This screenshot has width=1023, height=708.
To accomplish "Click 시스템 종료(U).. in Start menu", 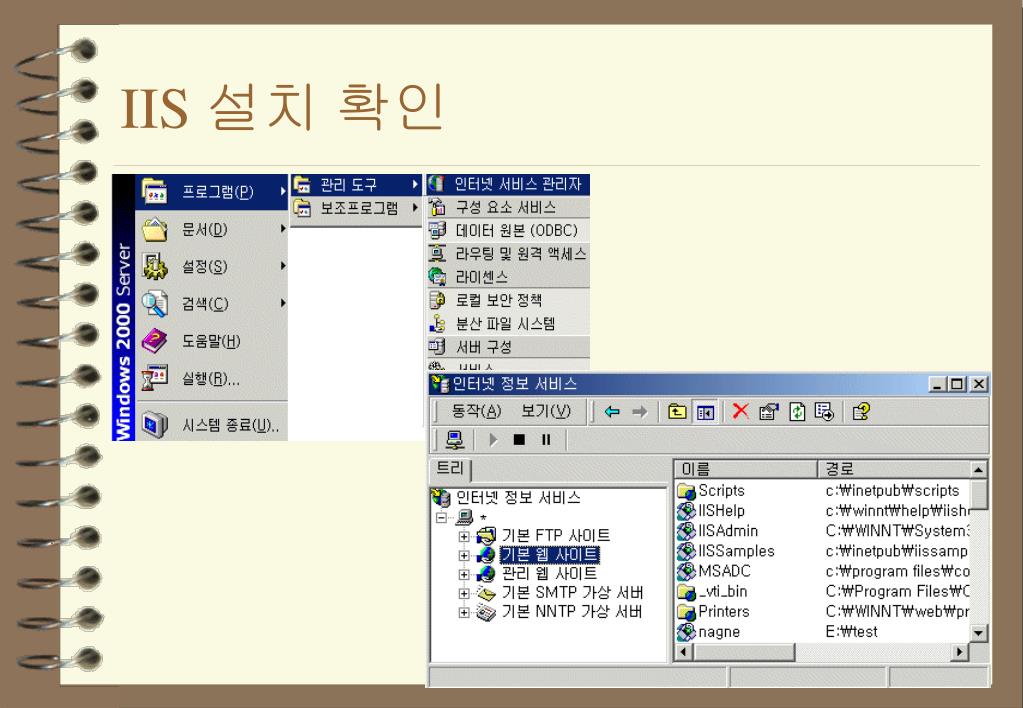I will tap(212, 425).
